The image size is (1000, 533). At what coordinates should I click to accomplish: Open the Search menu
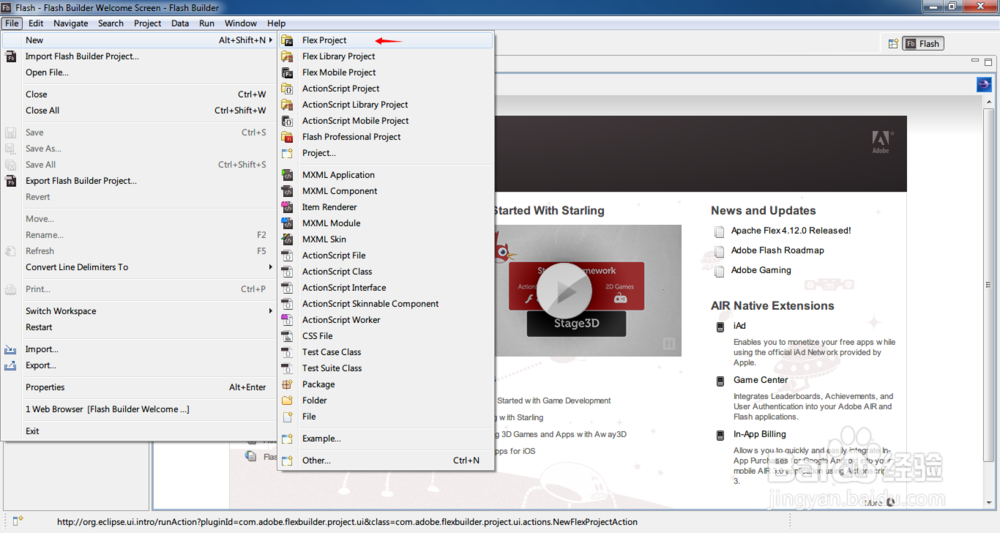[x=110, y=24]
